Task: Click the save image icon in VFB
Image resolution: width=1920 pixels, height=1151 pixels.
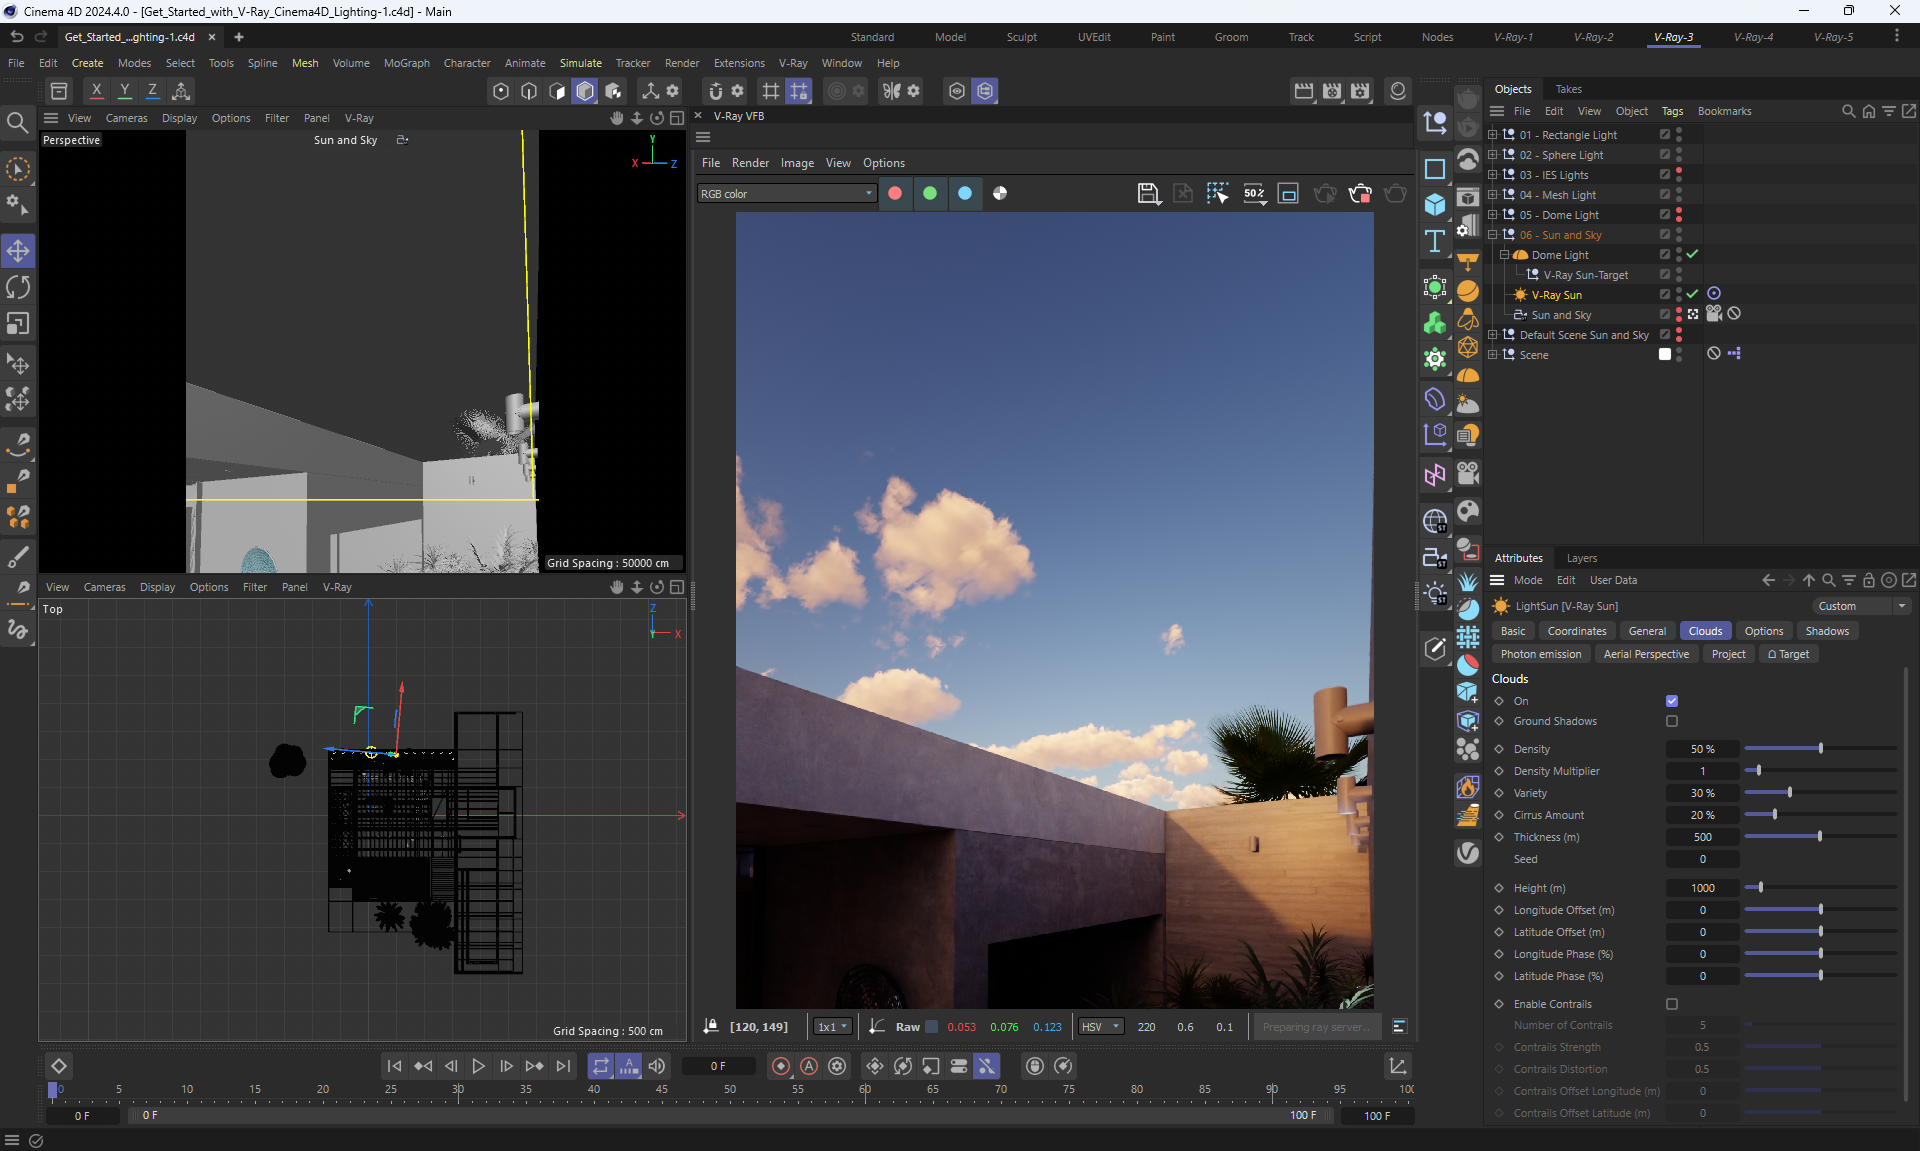Action: [1148, 193]
